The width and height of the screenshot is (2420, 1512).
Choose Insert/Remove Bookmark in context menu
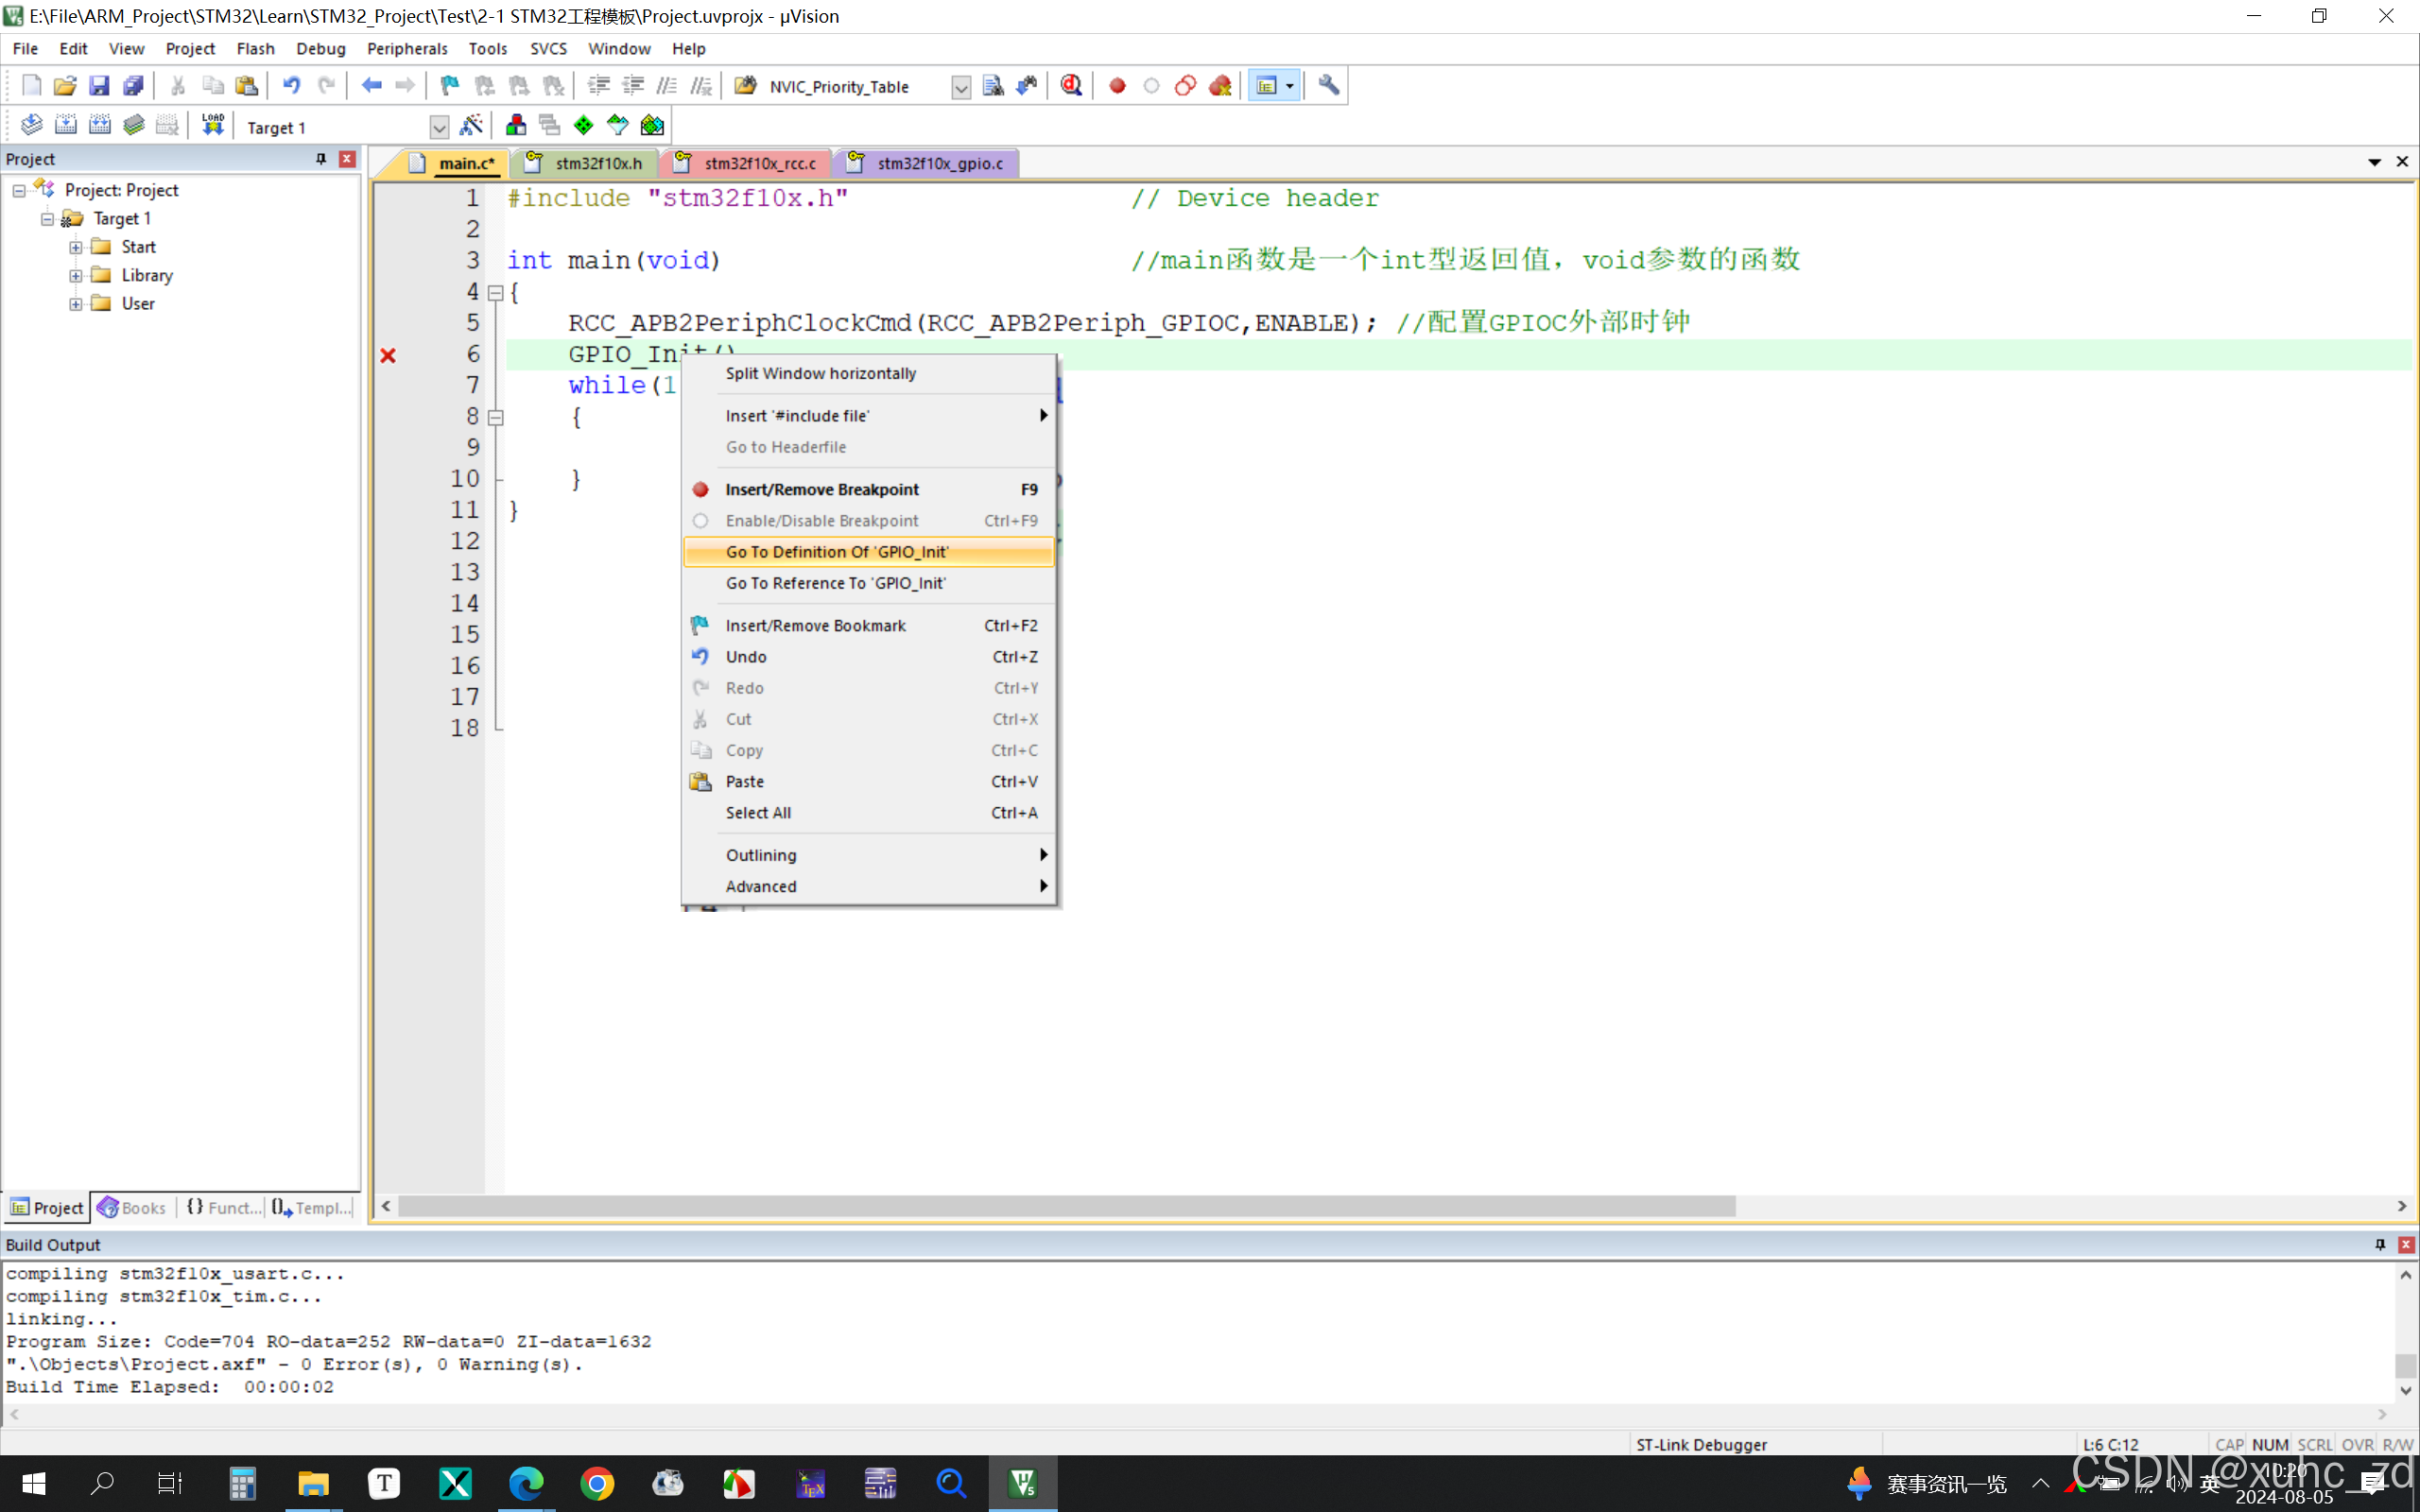coord(868,625)
